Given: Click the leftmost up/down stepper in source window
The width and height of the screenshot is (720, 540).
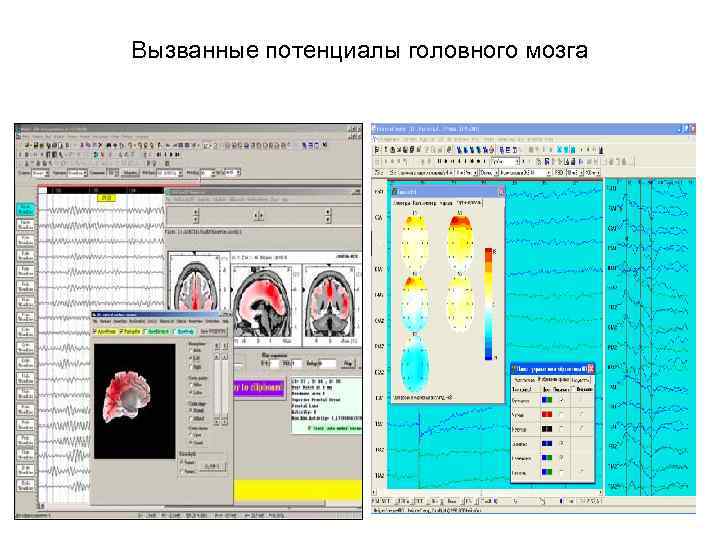Looking at the screenshot, I should coord(196,215).
